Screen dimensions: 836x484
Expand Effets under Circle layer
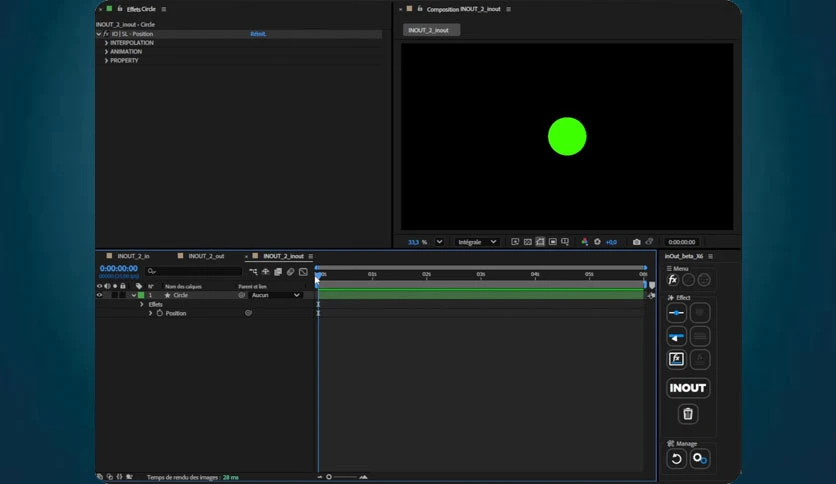pos(142,304)
